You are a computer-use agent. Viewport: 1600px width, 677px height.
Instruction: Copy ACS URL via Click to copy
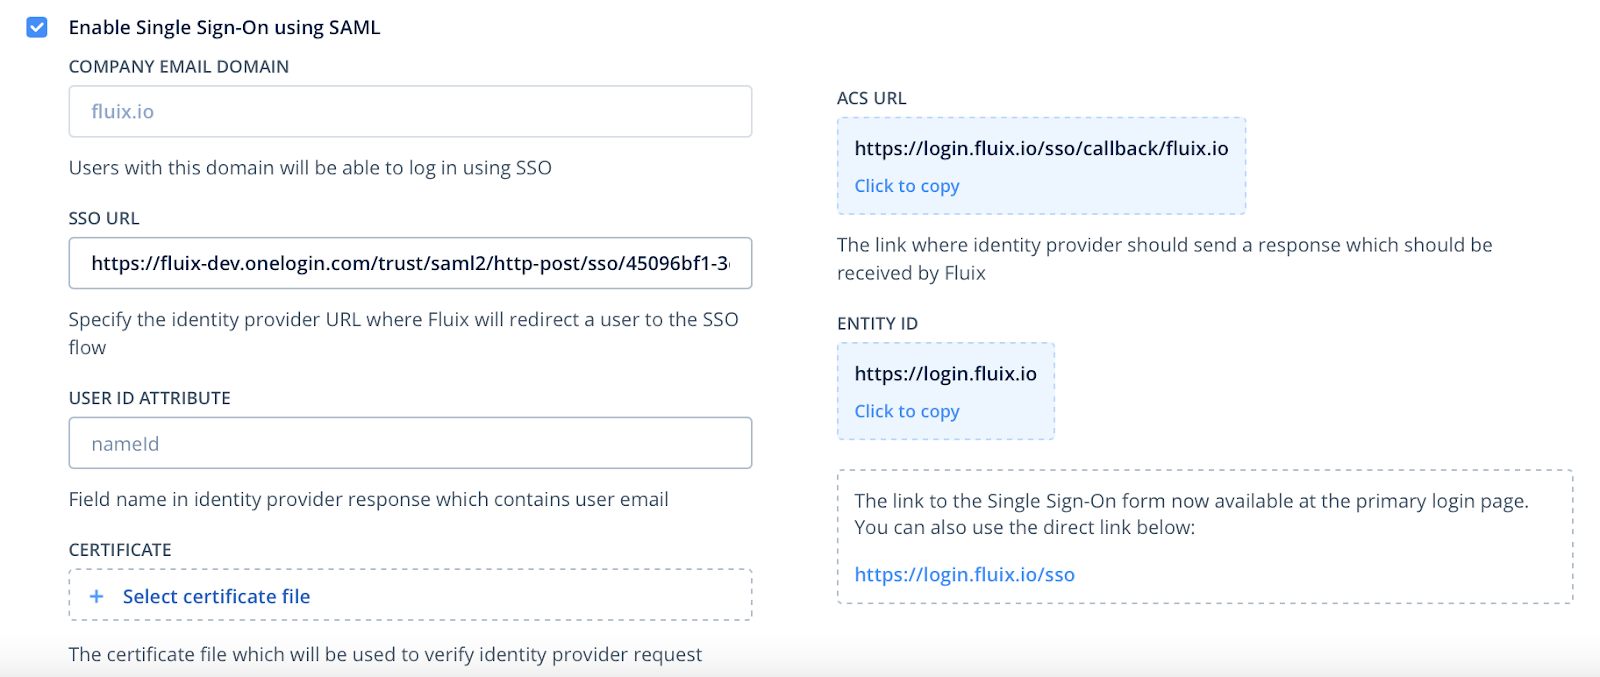pyautogui.click(x=906, y=186)
